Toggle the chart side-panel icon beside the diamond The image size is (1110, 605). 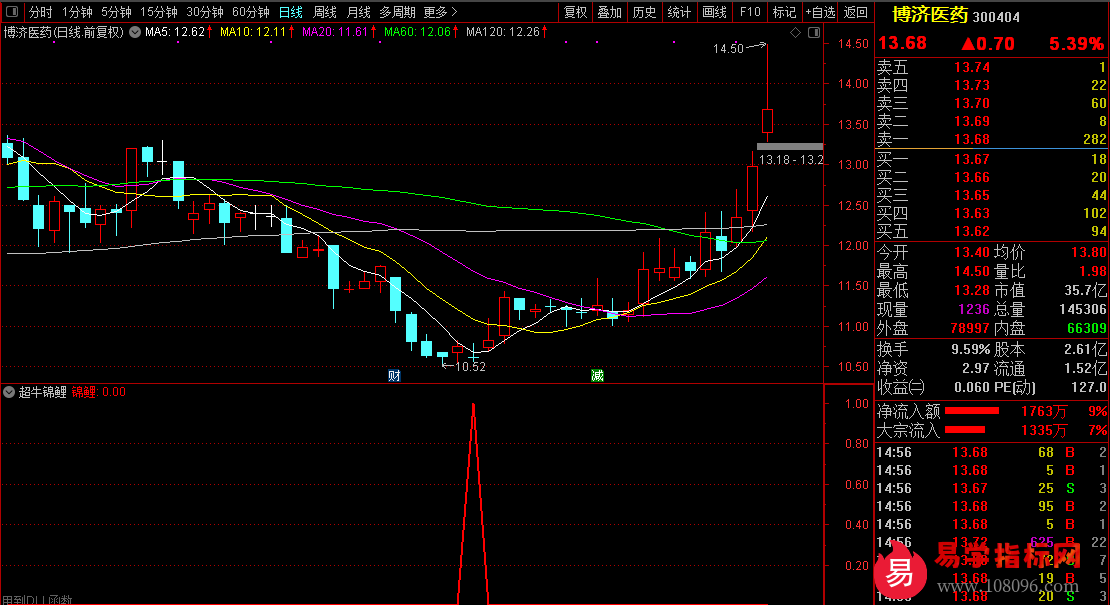(x=814, y=33)
